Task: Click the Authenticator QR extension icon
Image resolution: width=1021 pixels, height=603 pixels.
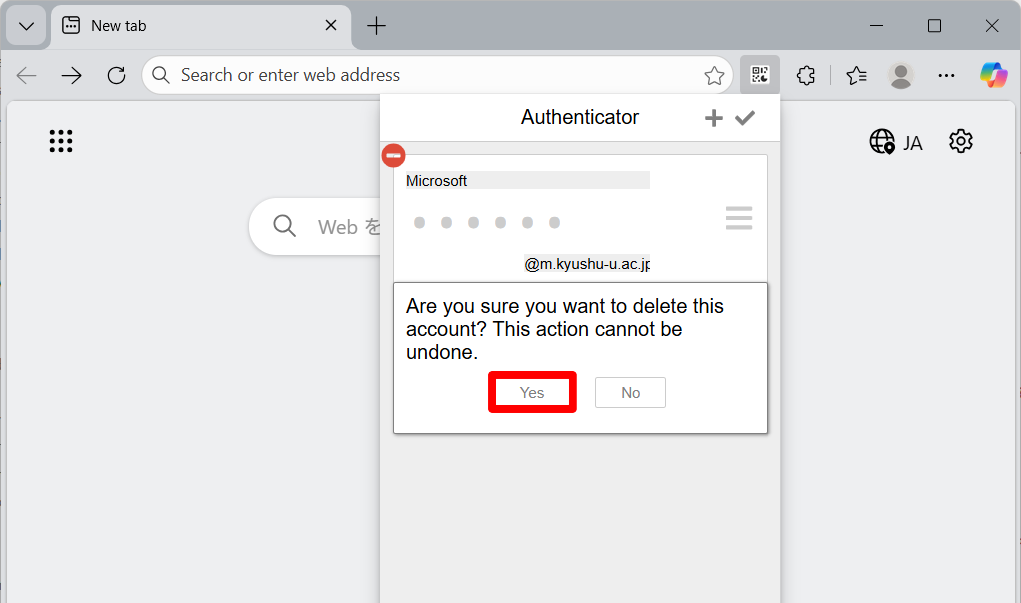Action: click(x=760, y=75)
